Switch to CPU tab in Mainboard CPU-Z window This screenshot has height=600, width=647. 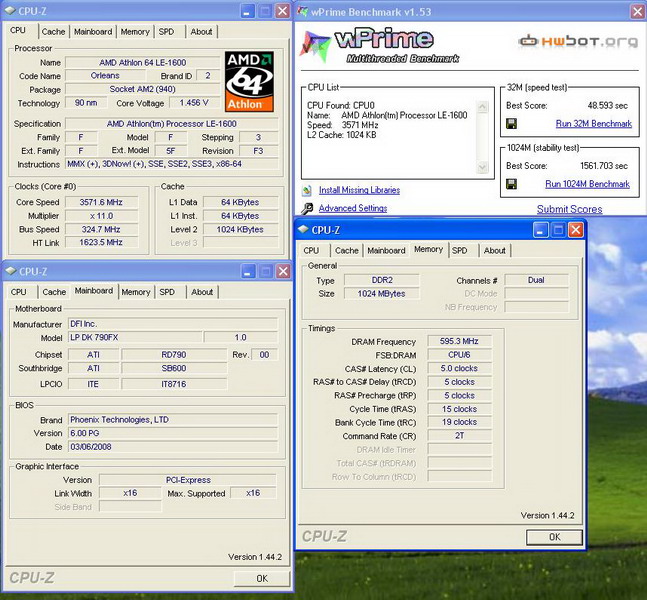[x=19, y=292]
